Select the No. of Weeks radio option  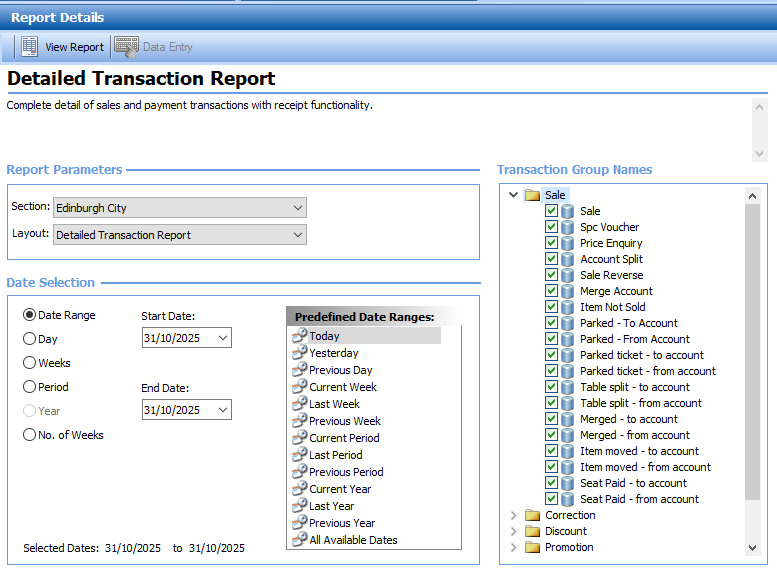29,435
